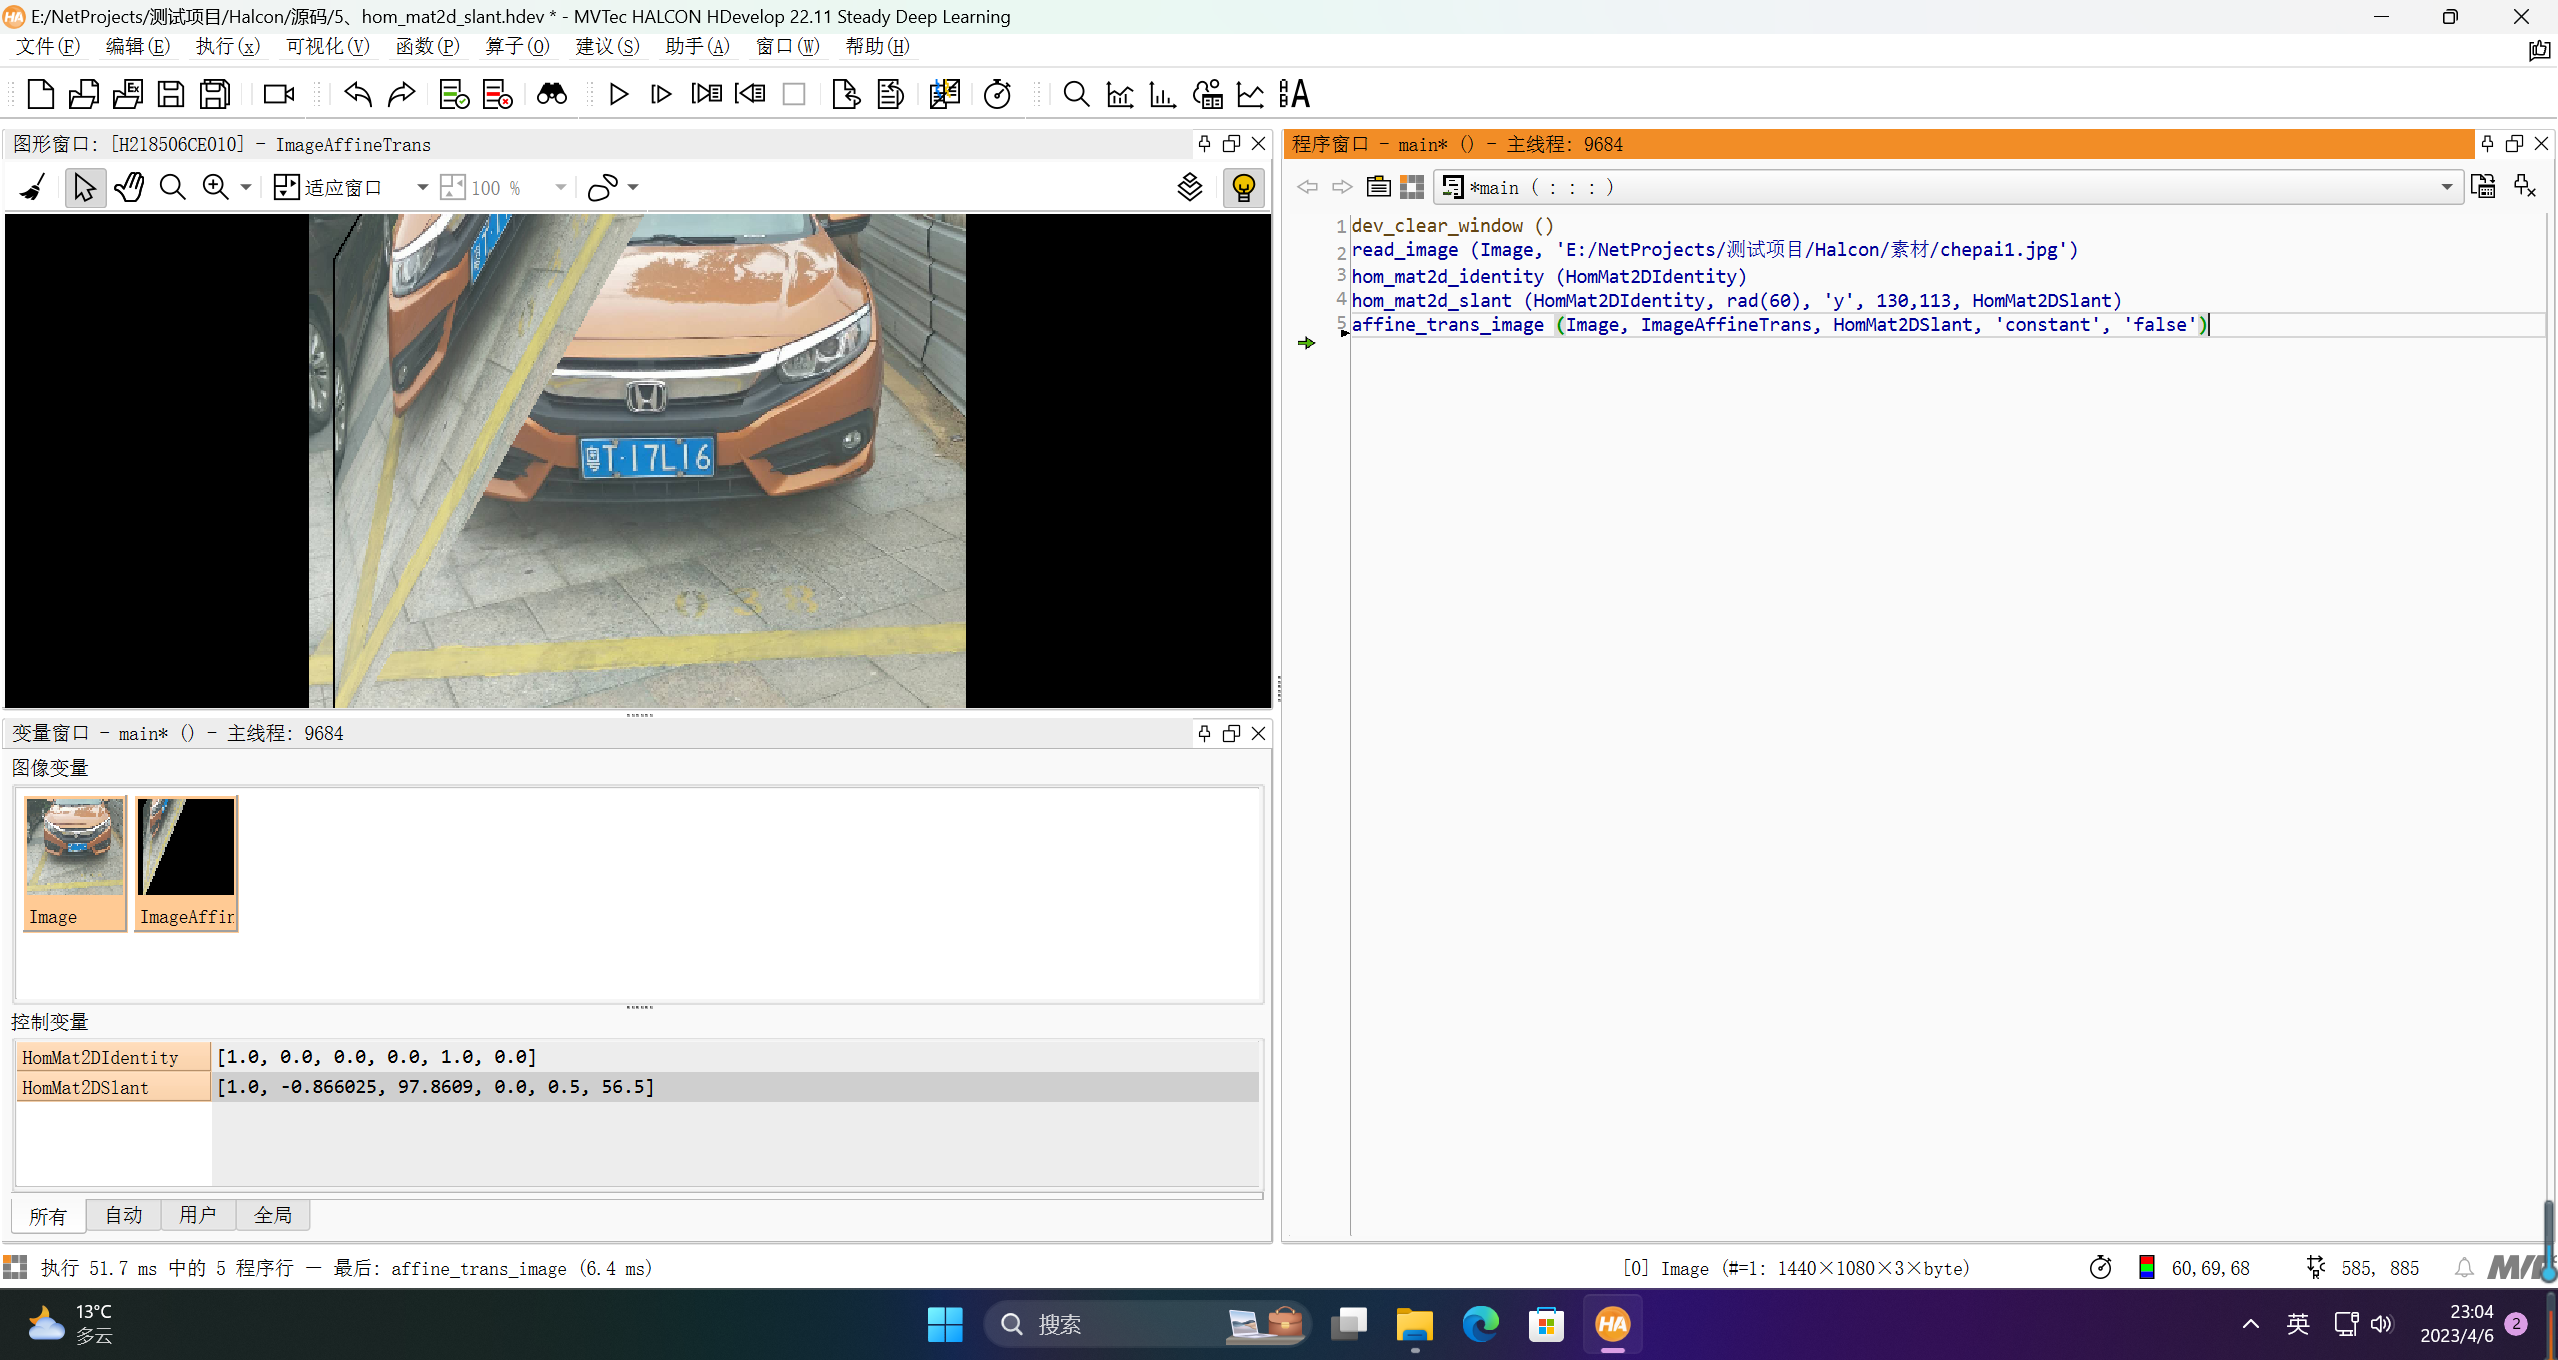Click the binoculars find icon
The width and height of the screenshot is (2558, 1360).
click(x=551, y=94)
